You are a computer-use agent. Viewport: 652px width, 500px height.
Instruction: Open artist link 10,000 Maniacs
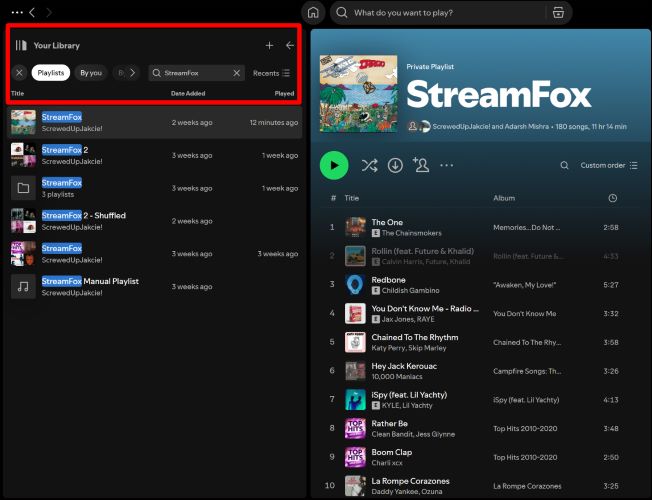tap(397, 376)
